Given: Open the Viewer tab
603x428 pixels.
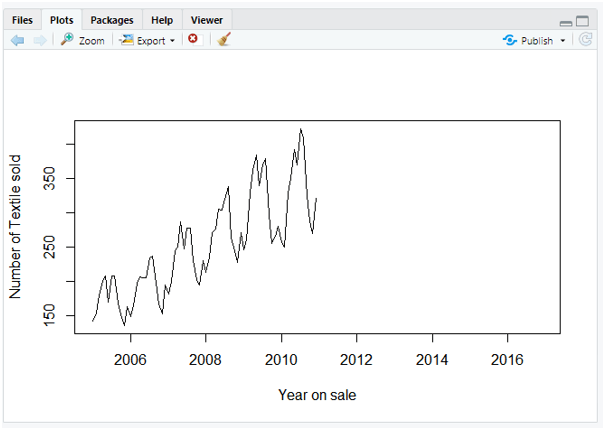Looking at the screenshot, I should pyautogui.click(x=206, y=20).
